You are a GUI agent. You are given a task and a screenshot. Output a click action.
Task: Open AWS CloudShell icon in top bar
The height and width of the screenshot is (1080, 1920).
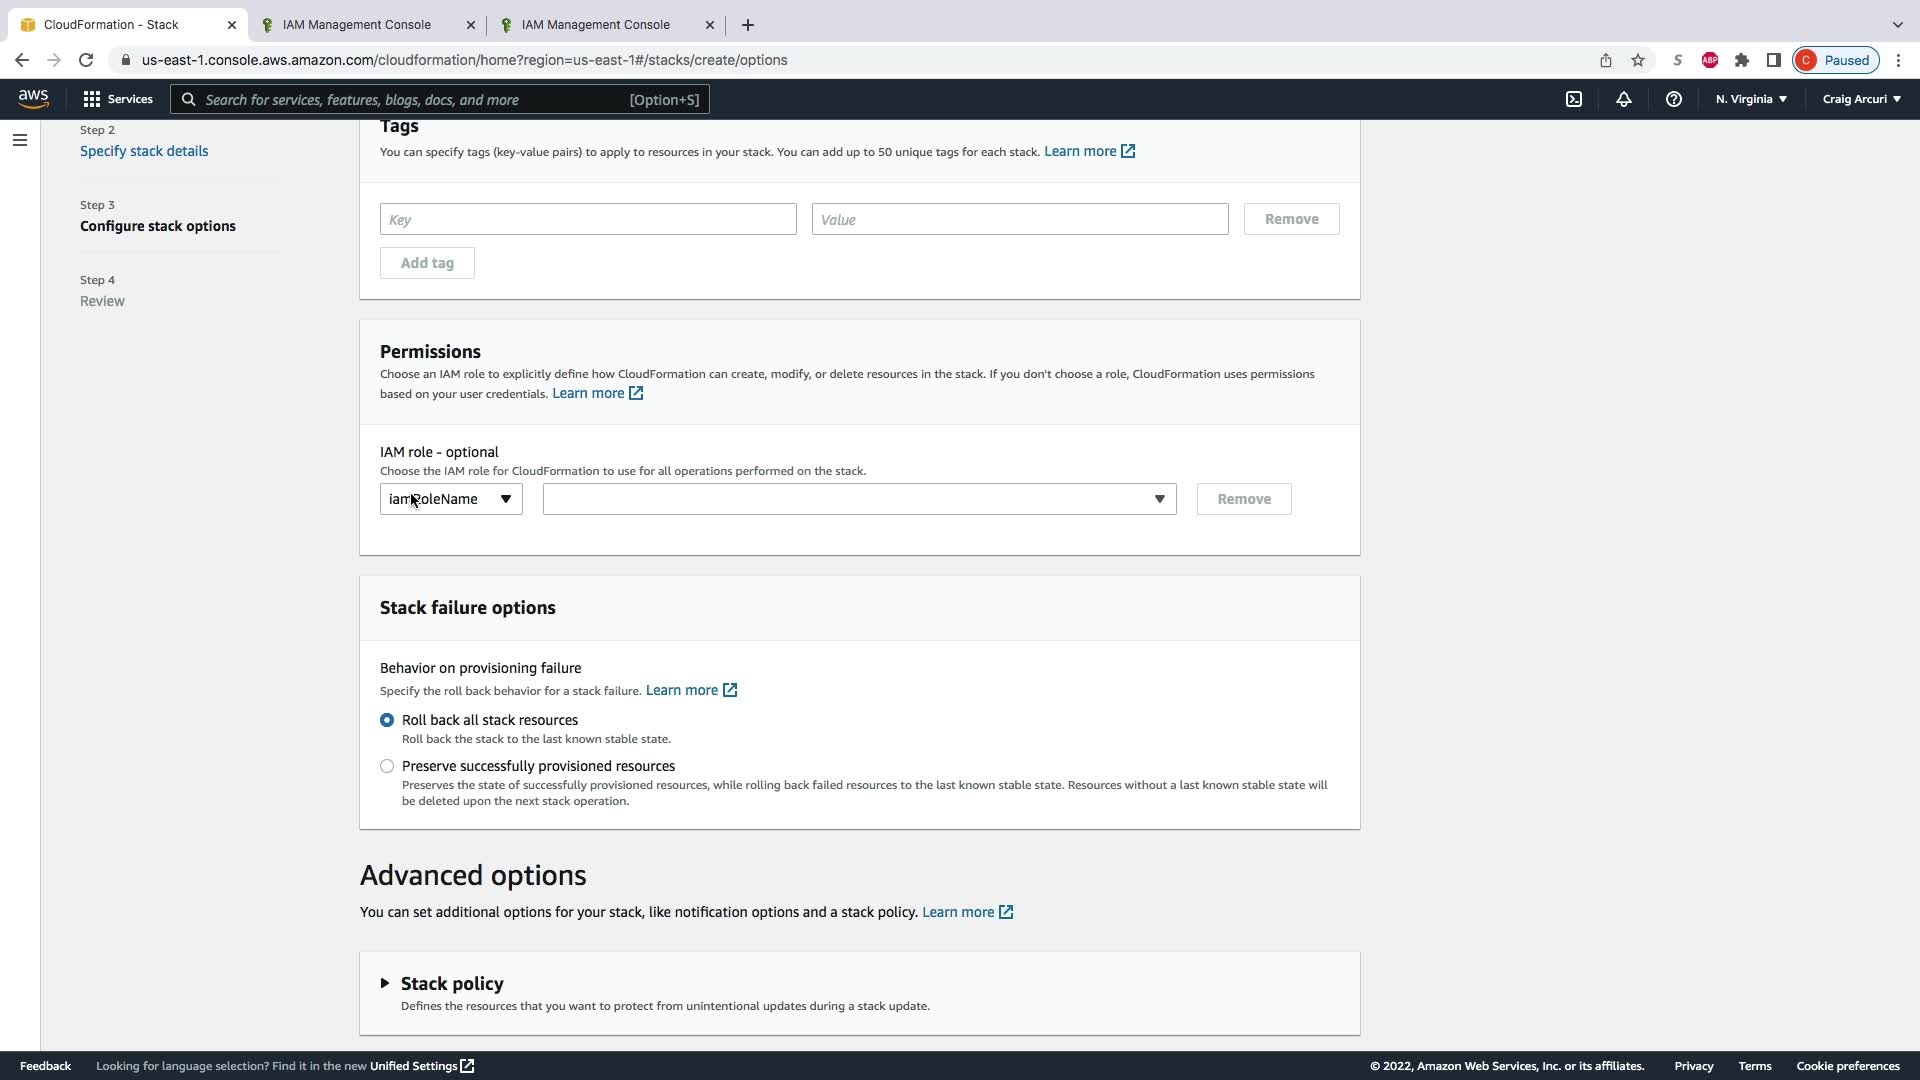pyautogui.click(x=1574, y=99)
